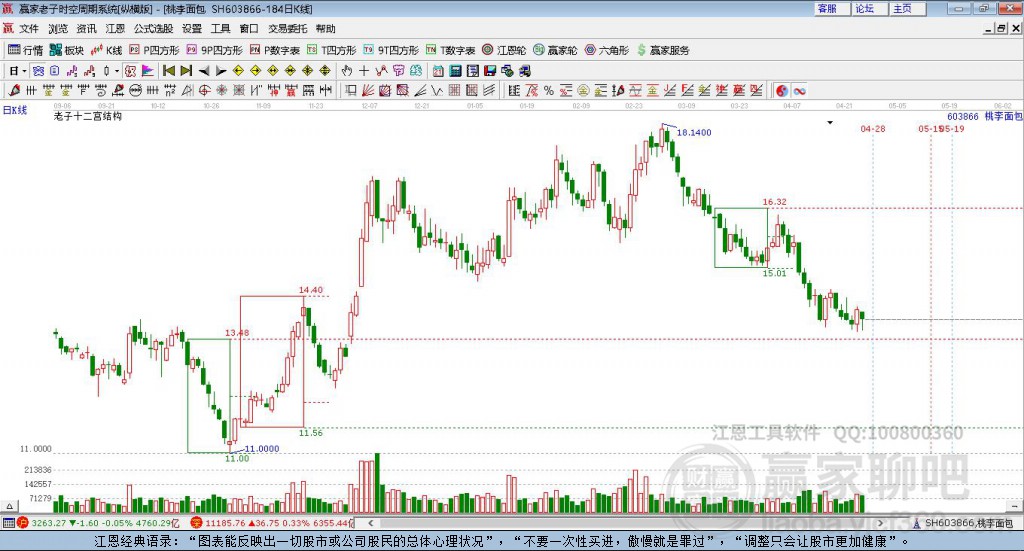Select the red pen drawing tool
Screen dimensions: 1024x551
coord(14,91)
